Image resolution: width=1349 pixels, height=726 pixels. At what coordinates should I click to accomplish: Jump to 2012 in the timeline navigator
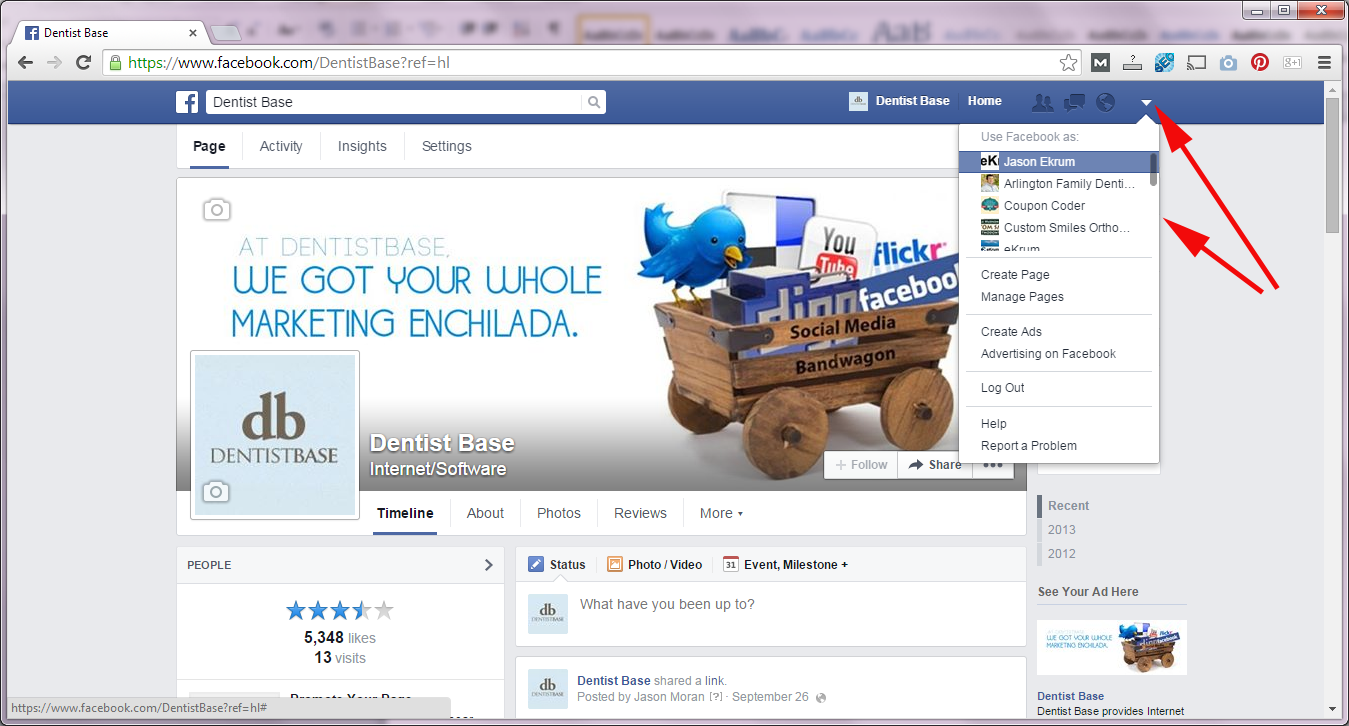(x=1062, y=554)
